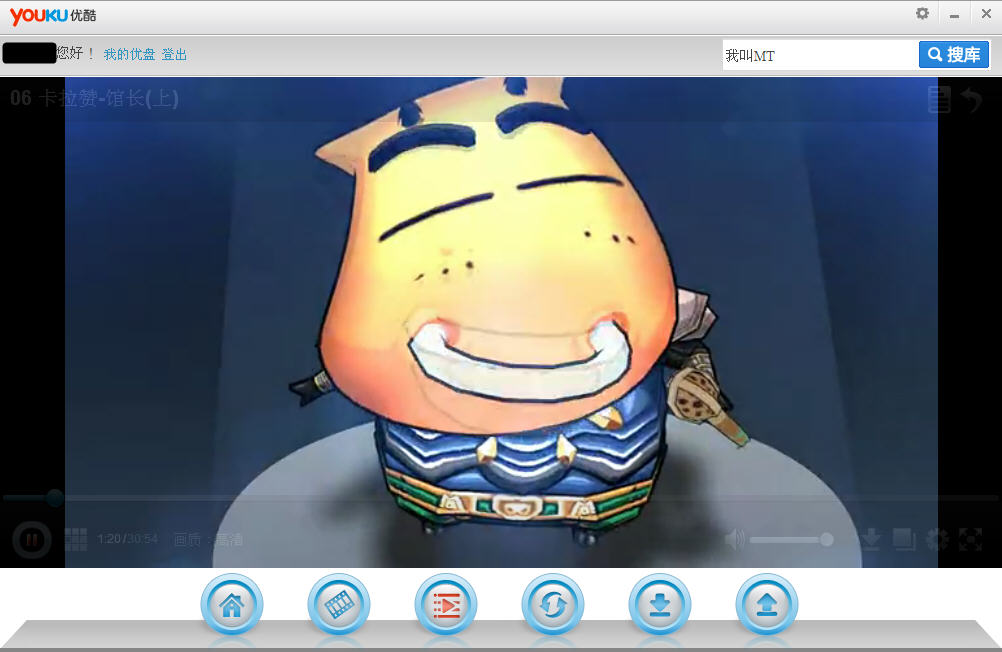Open the grid episode list icon in player bar

pos(76,539)
